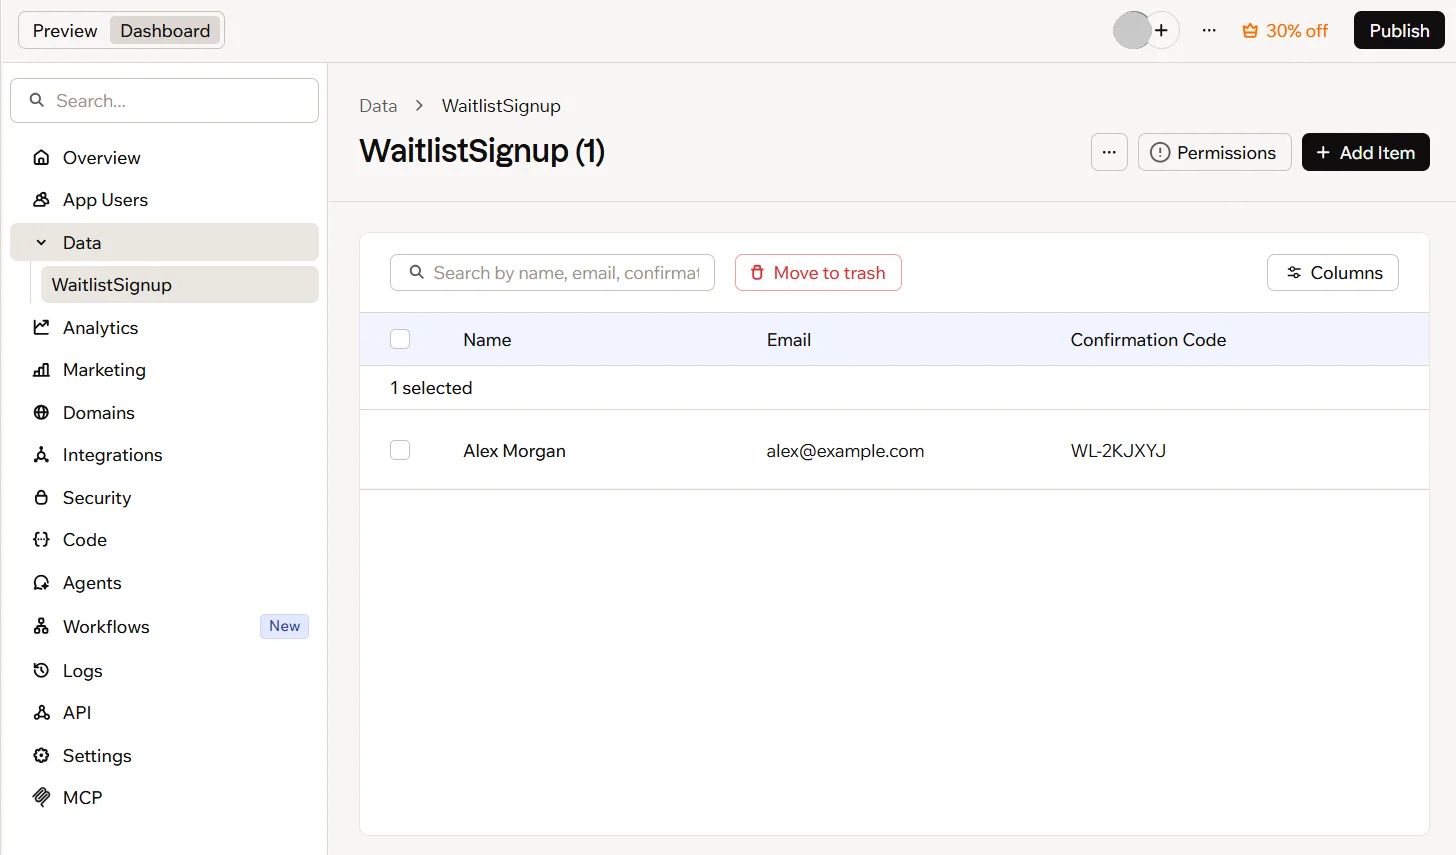Click the Publish button
Image resolution: width=1456 pixels, height=855 pixels.
tap(1399, 30)
